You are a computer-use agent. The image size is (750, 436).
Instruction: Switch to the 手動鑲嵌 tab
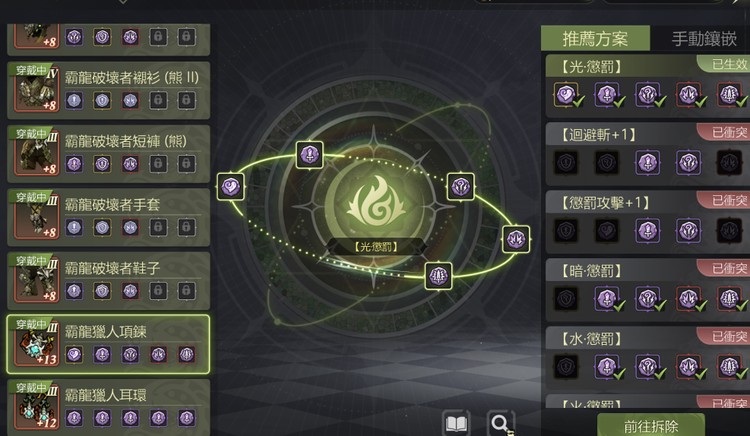[704, 38]
